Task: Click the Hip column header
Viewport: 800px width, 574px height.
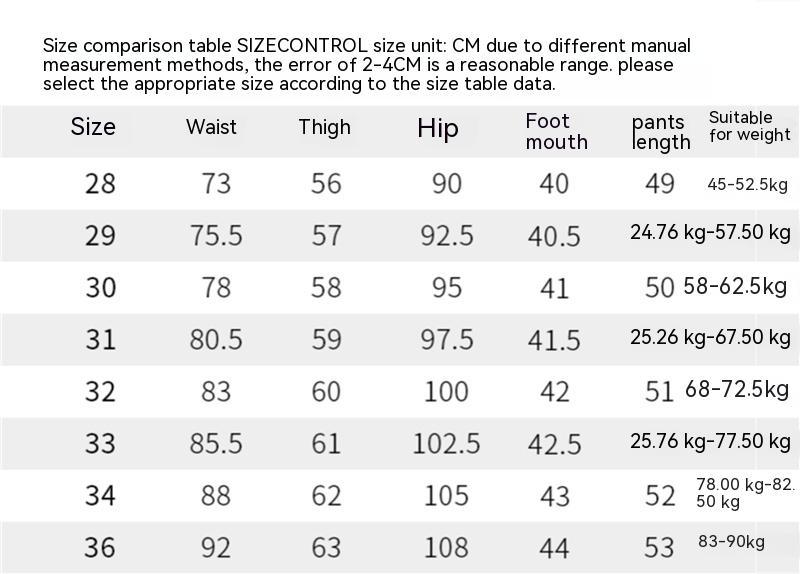Action: pos(438,128)
